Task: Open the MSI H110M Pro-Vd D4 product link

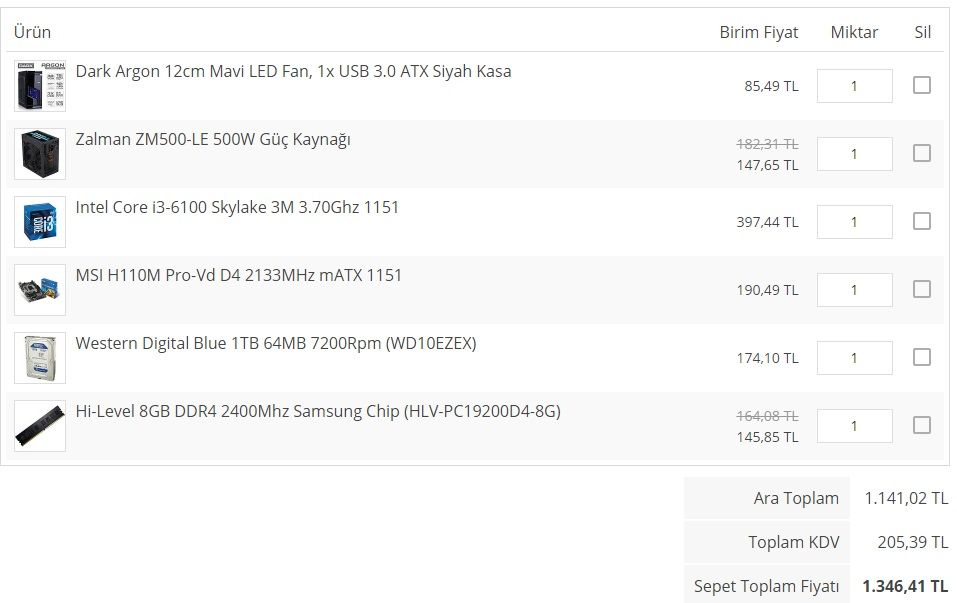Action: point(239,275)
